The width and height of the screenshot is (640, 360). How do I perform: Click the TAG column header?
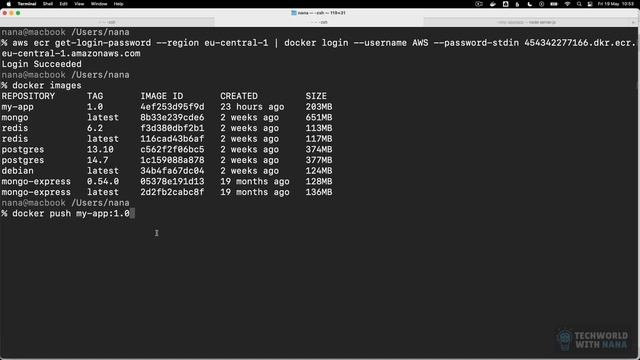tap(95, 96)
